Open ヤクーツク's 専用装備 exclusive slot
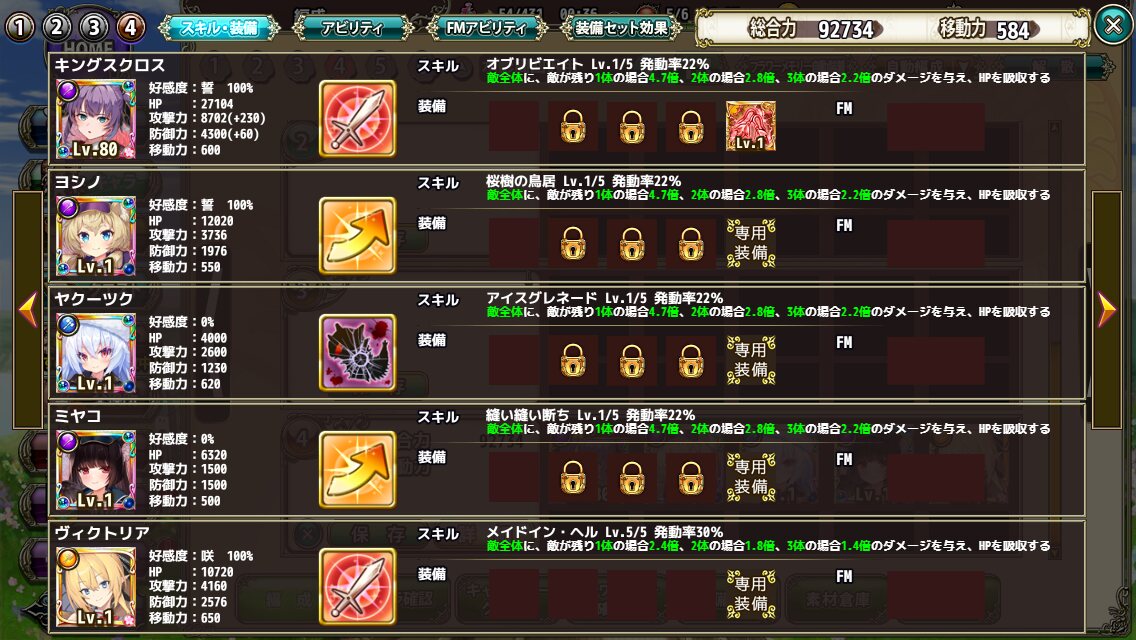This screenshot has height=640, width=1136. [x=751, y=360]
